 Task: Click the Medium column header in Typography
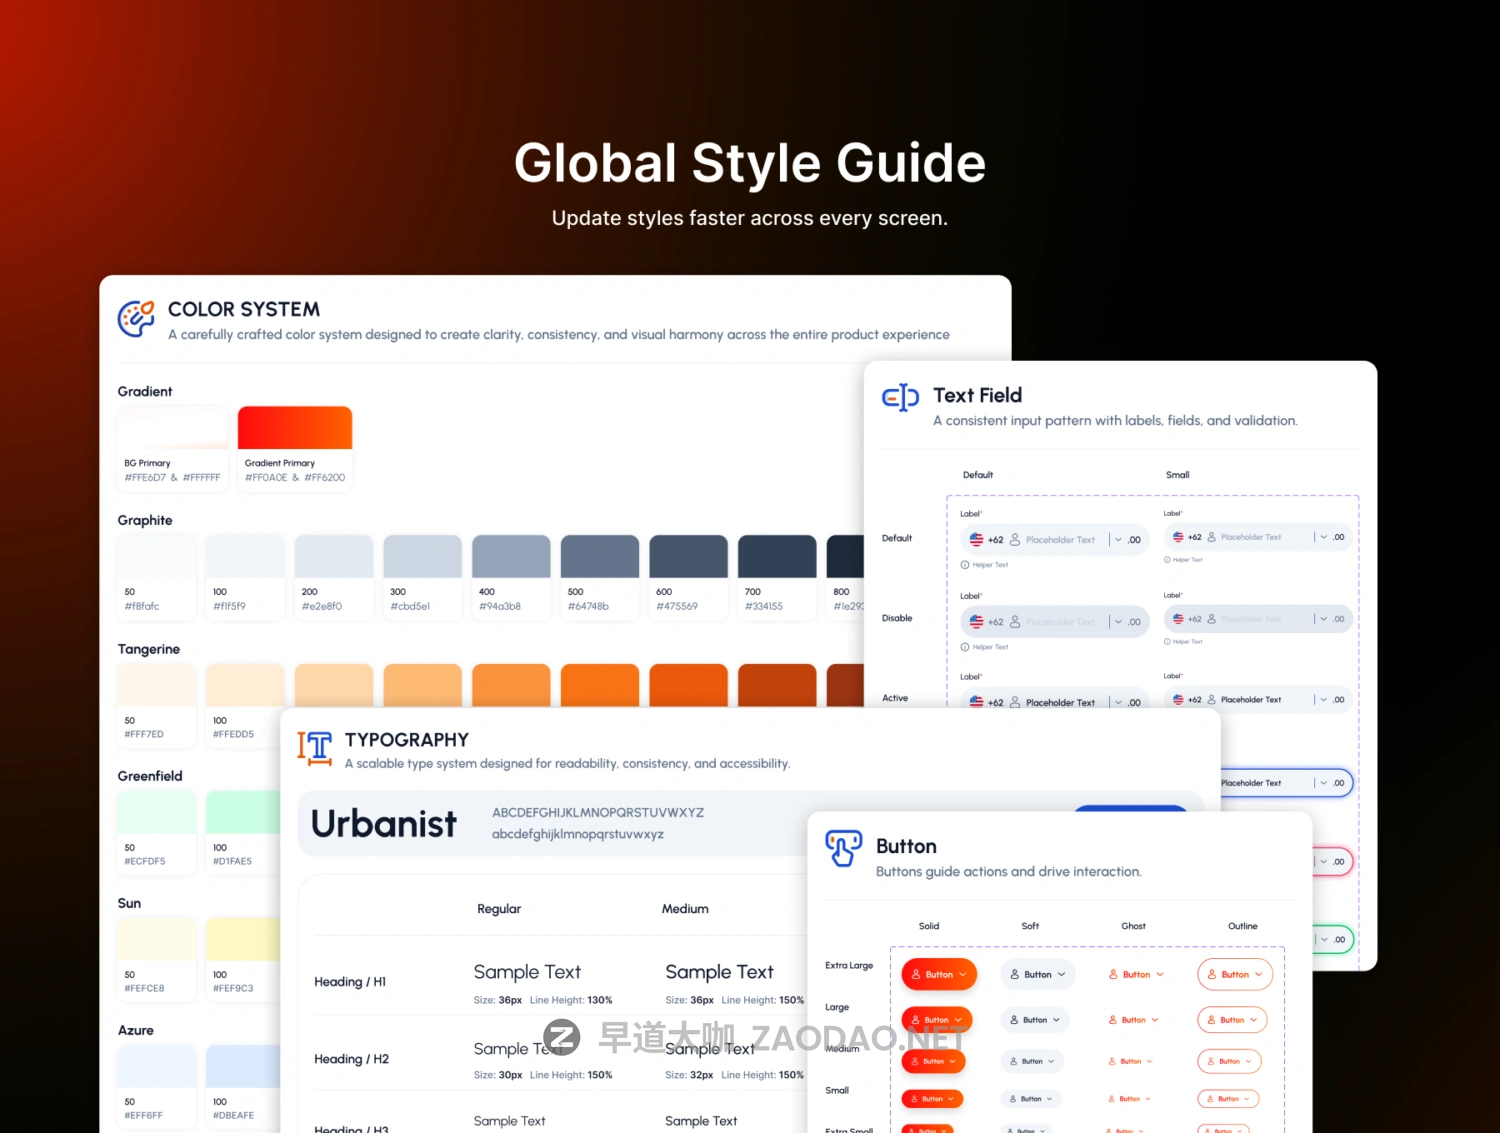685,909
